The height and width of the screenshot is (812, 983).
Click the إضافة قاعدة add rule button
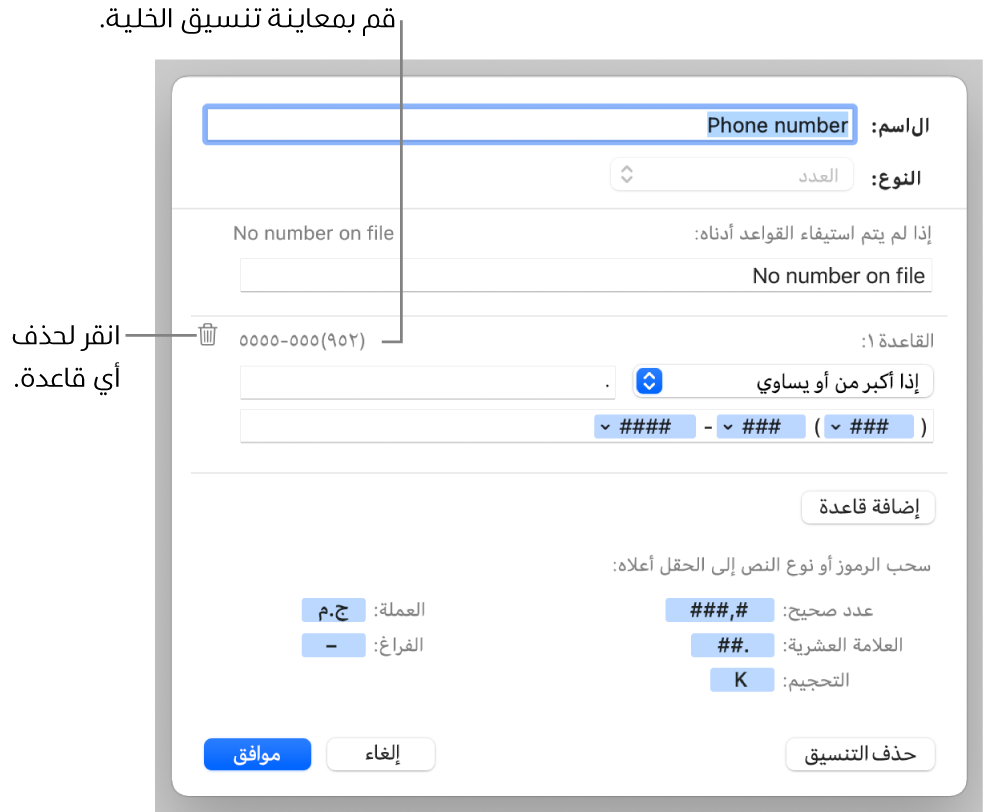pyautogui.click(x=867, y=507)
